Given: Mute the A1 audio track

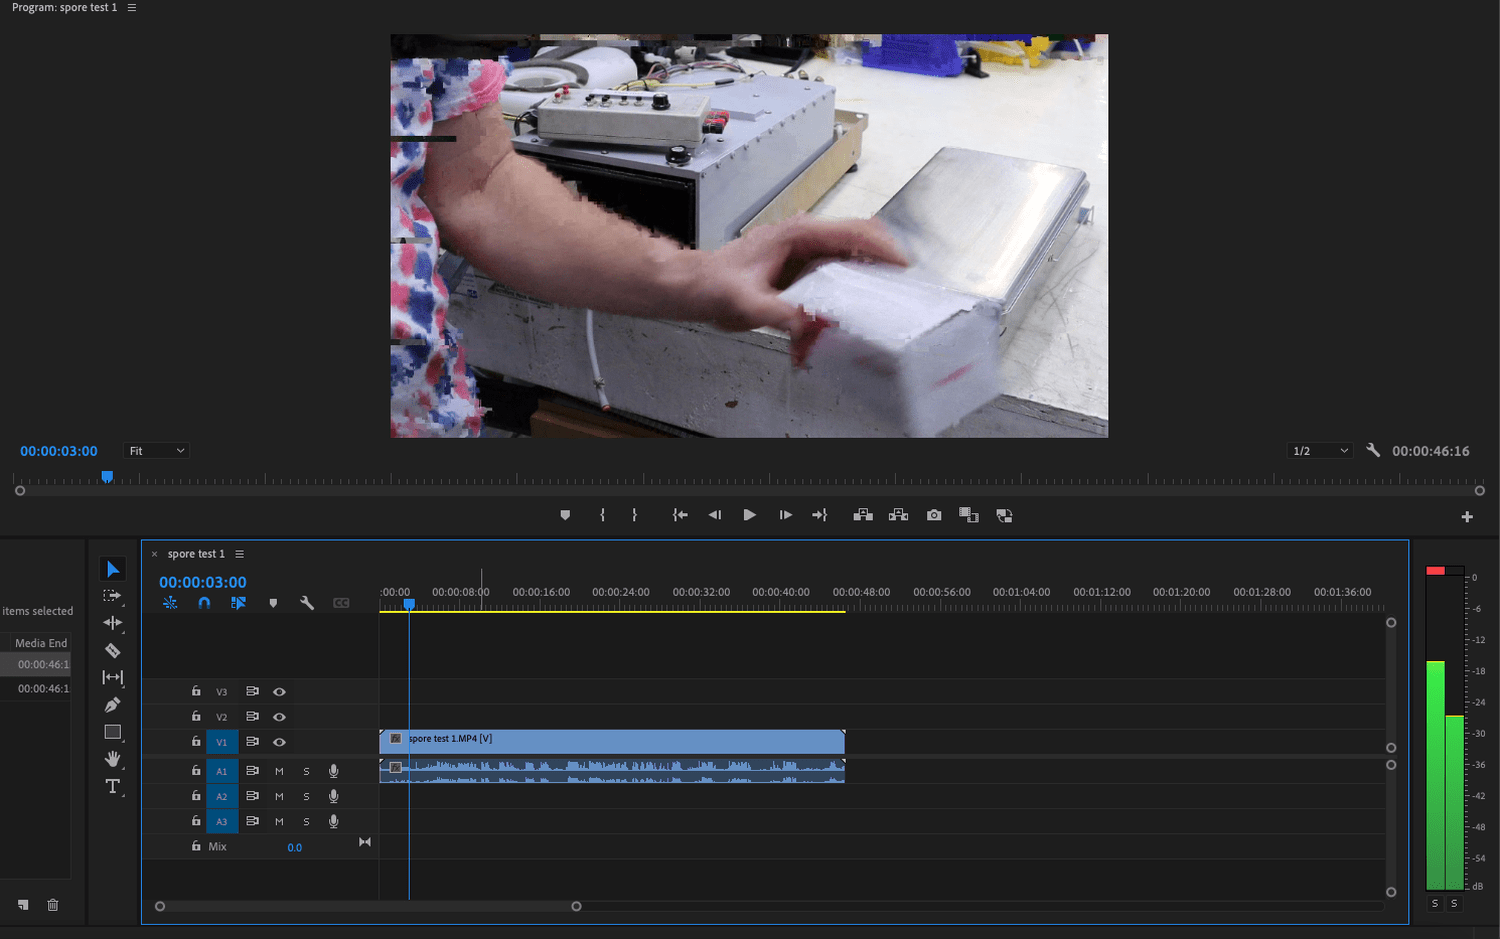Looking at the screenshot, I should [x=279, y=770].
